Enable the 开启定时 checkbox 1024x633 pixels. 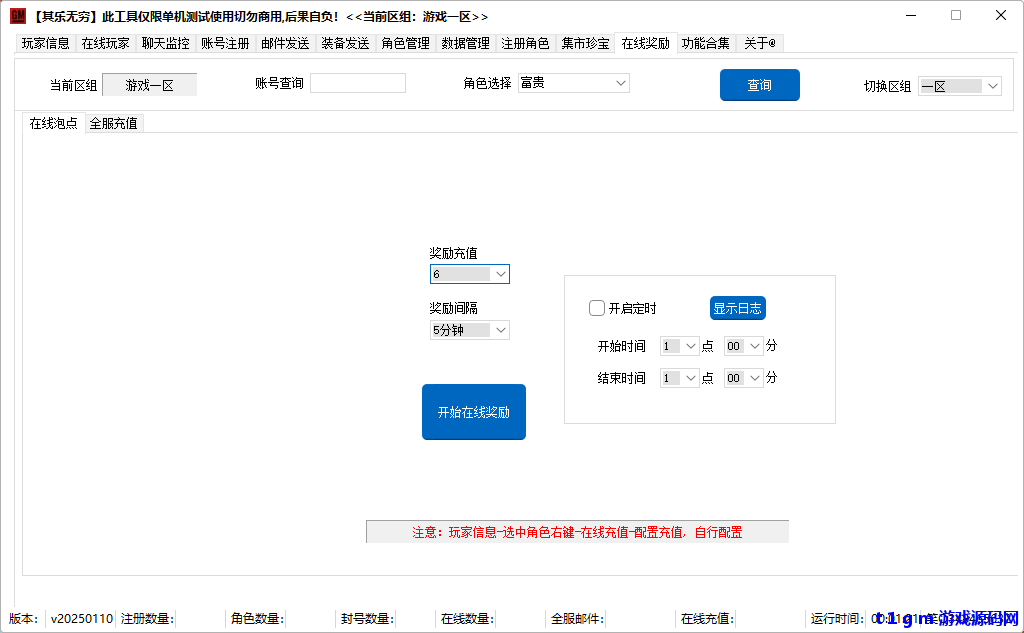tap(596, 308)
